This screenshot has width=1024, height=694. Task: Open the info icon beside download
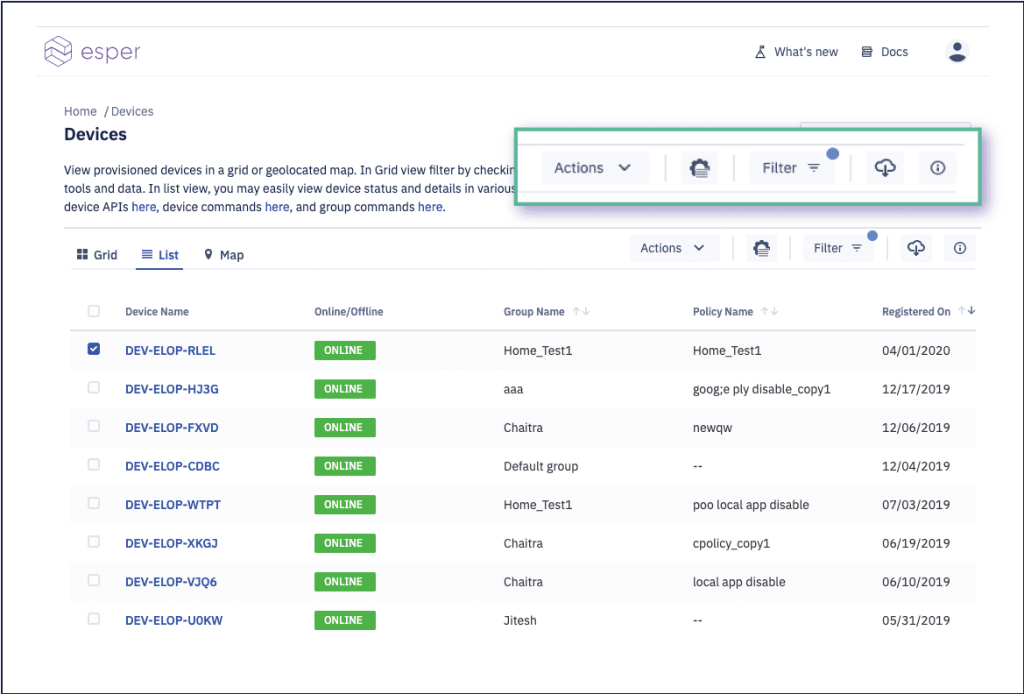coord(959,248)
